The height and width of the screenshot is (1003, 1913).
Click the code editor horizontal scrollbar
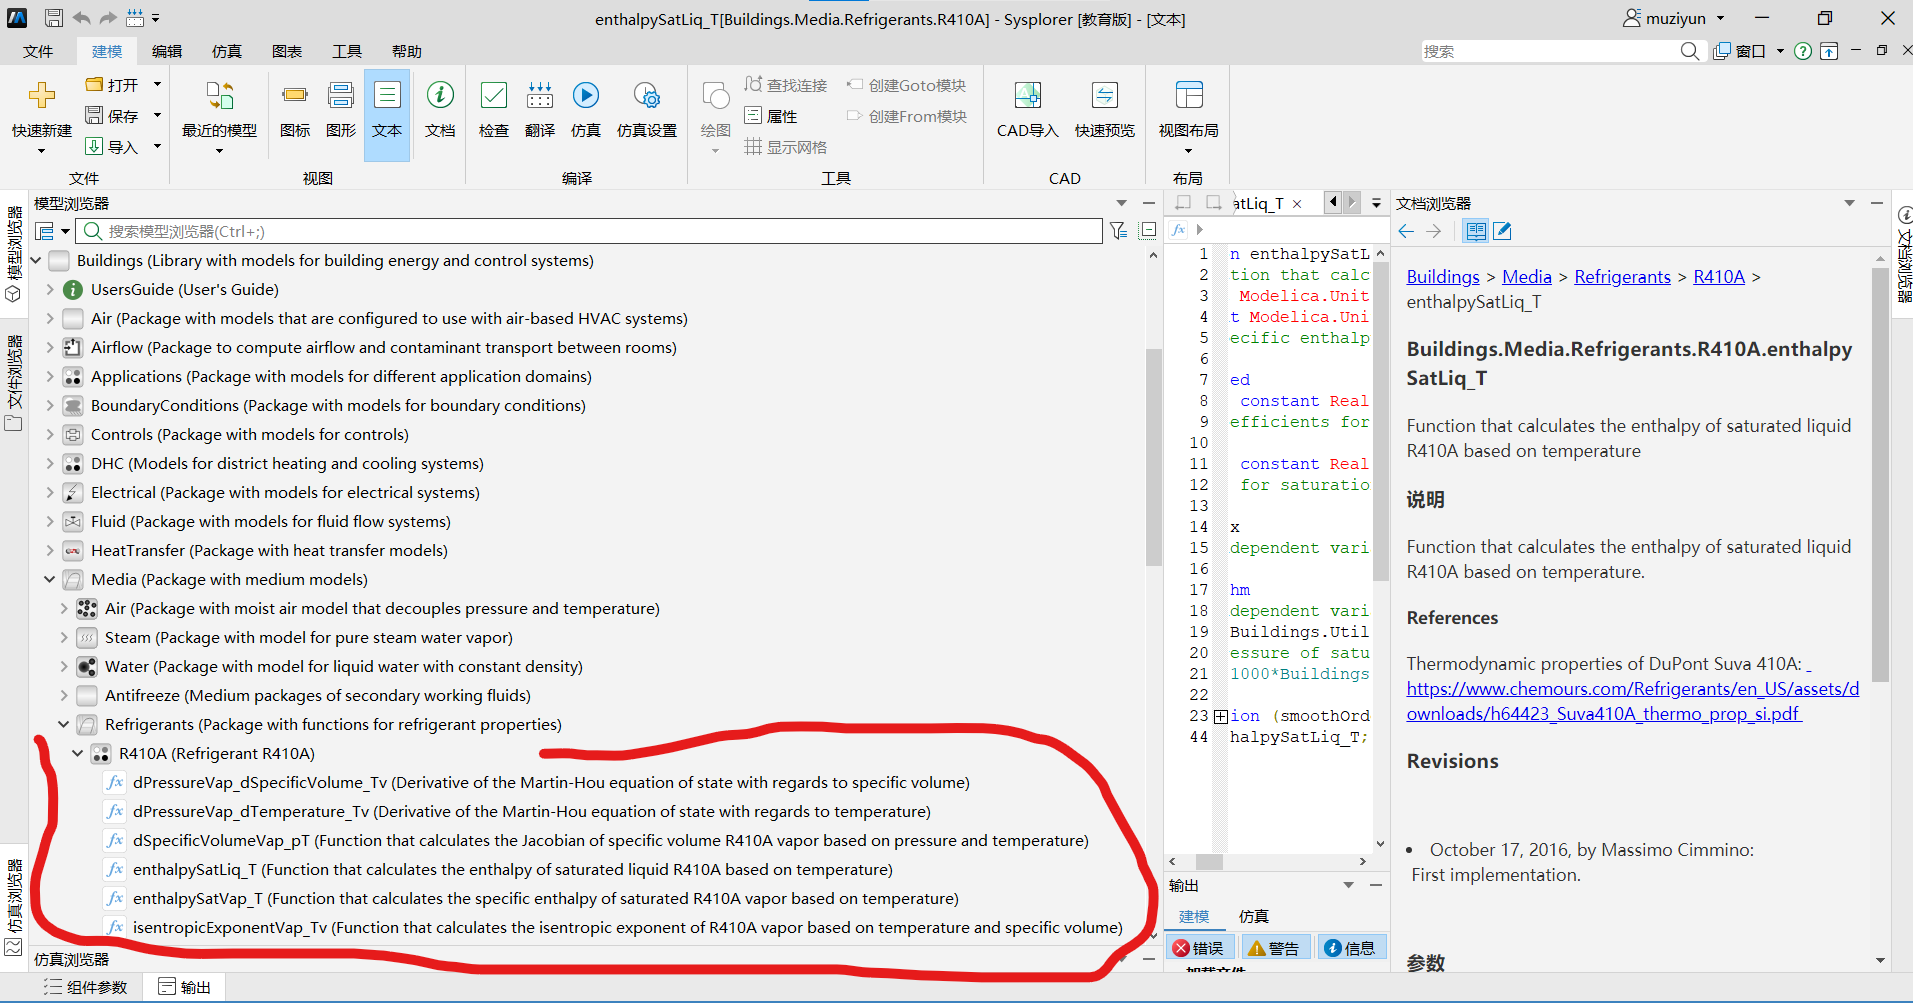[1210, 861]
